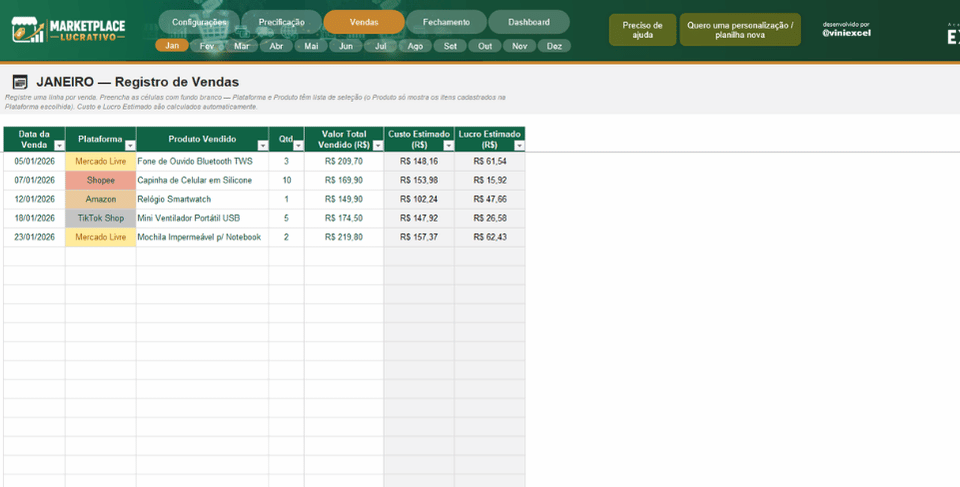The image size is (960, 487).
Task: Open Valor Total Vendido filter dropdown
Action: point(378,146)
